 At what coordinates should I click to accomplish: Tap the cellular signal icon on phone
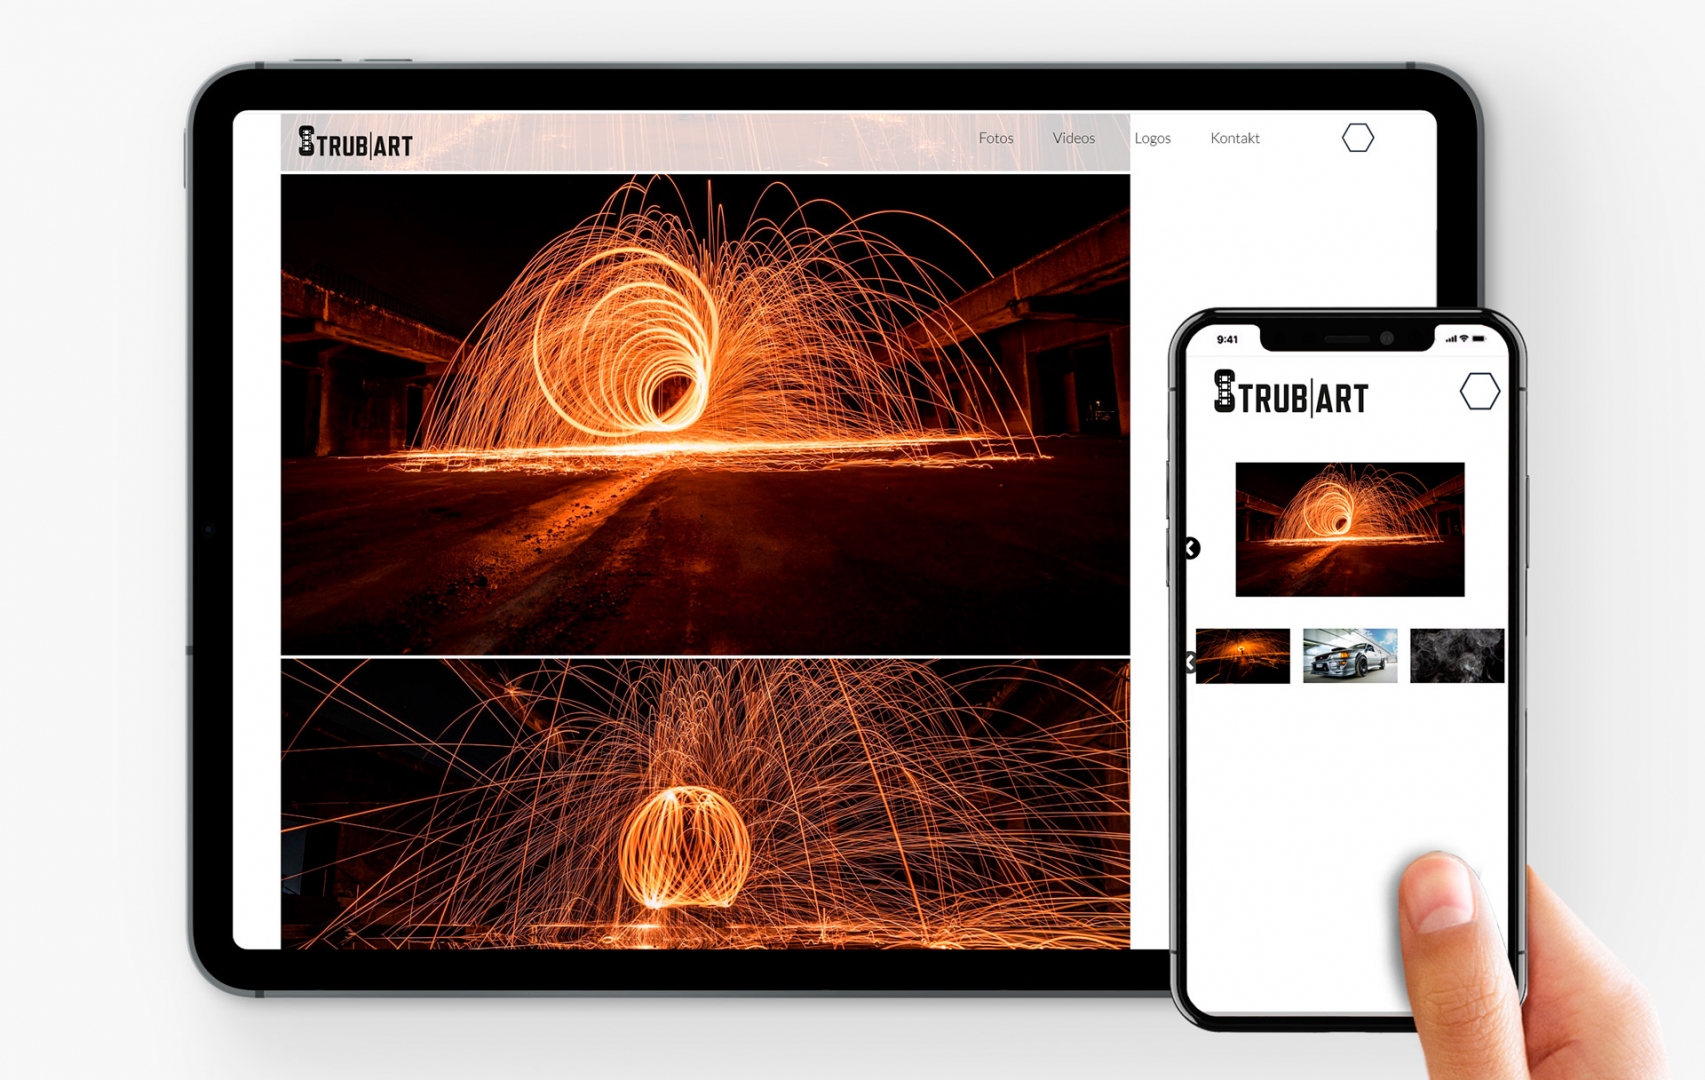point(1450,339)
